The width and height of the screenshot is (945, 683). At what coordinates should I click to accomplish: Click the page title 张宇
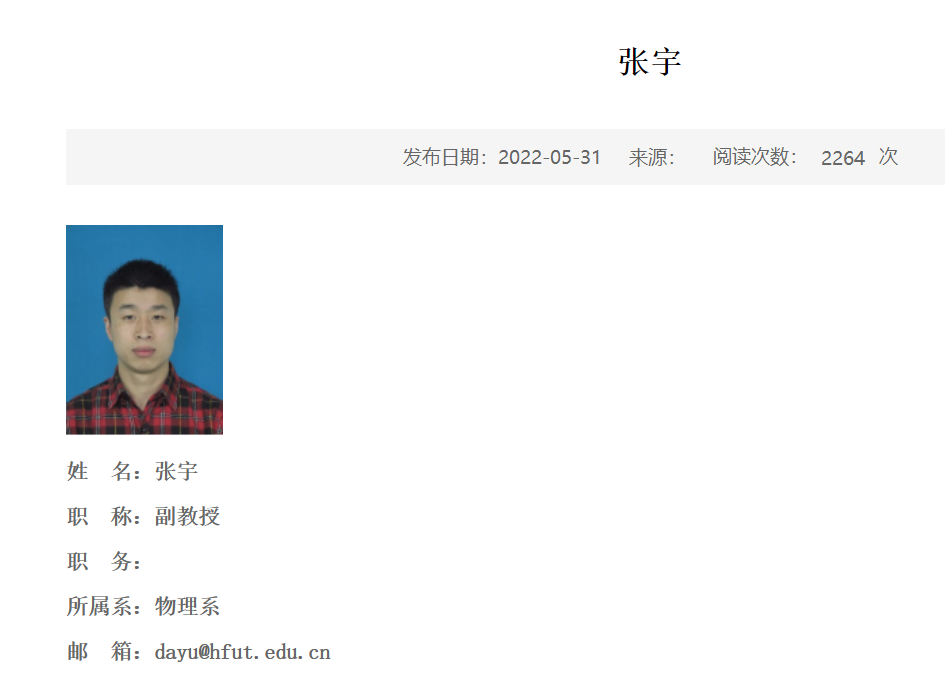pos(650,62)
